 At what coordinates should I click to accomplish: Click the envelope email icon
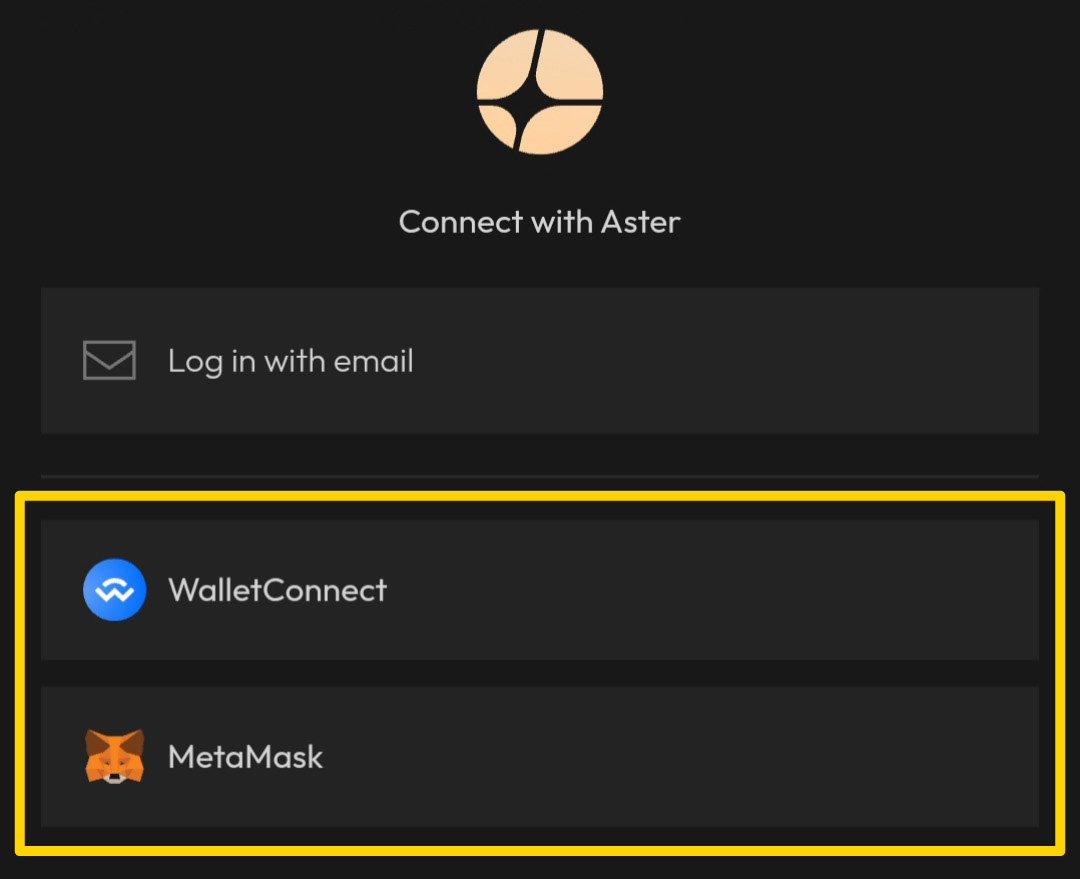[x=109, y=360]
